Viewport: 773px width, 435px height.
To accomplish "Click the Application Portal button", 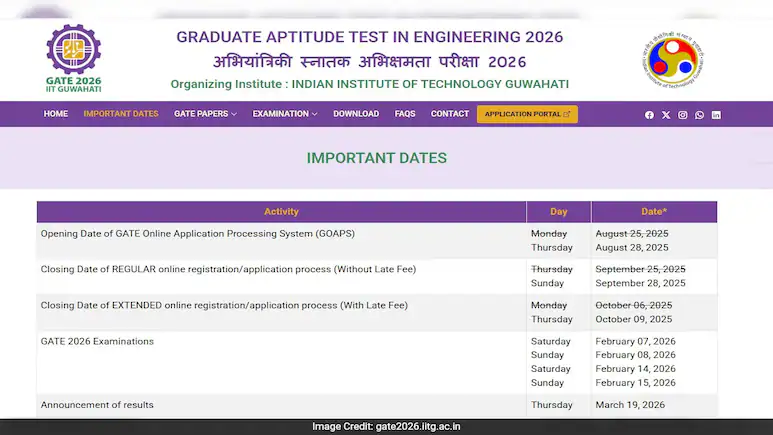I will click(522, 114).
